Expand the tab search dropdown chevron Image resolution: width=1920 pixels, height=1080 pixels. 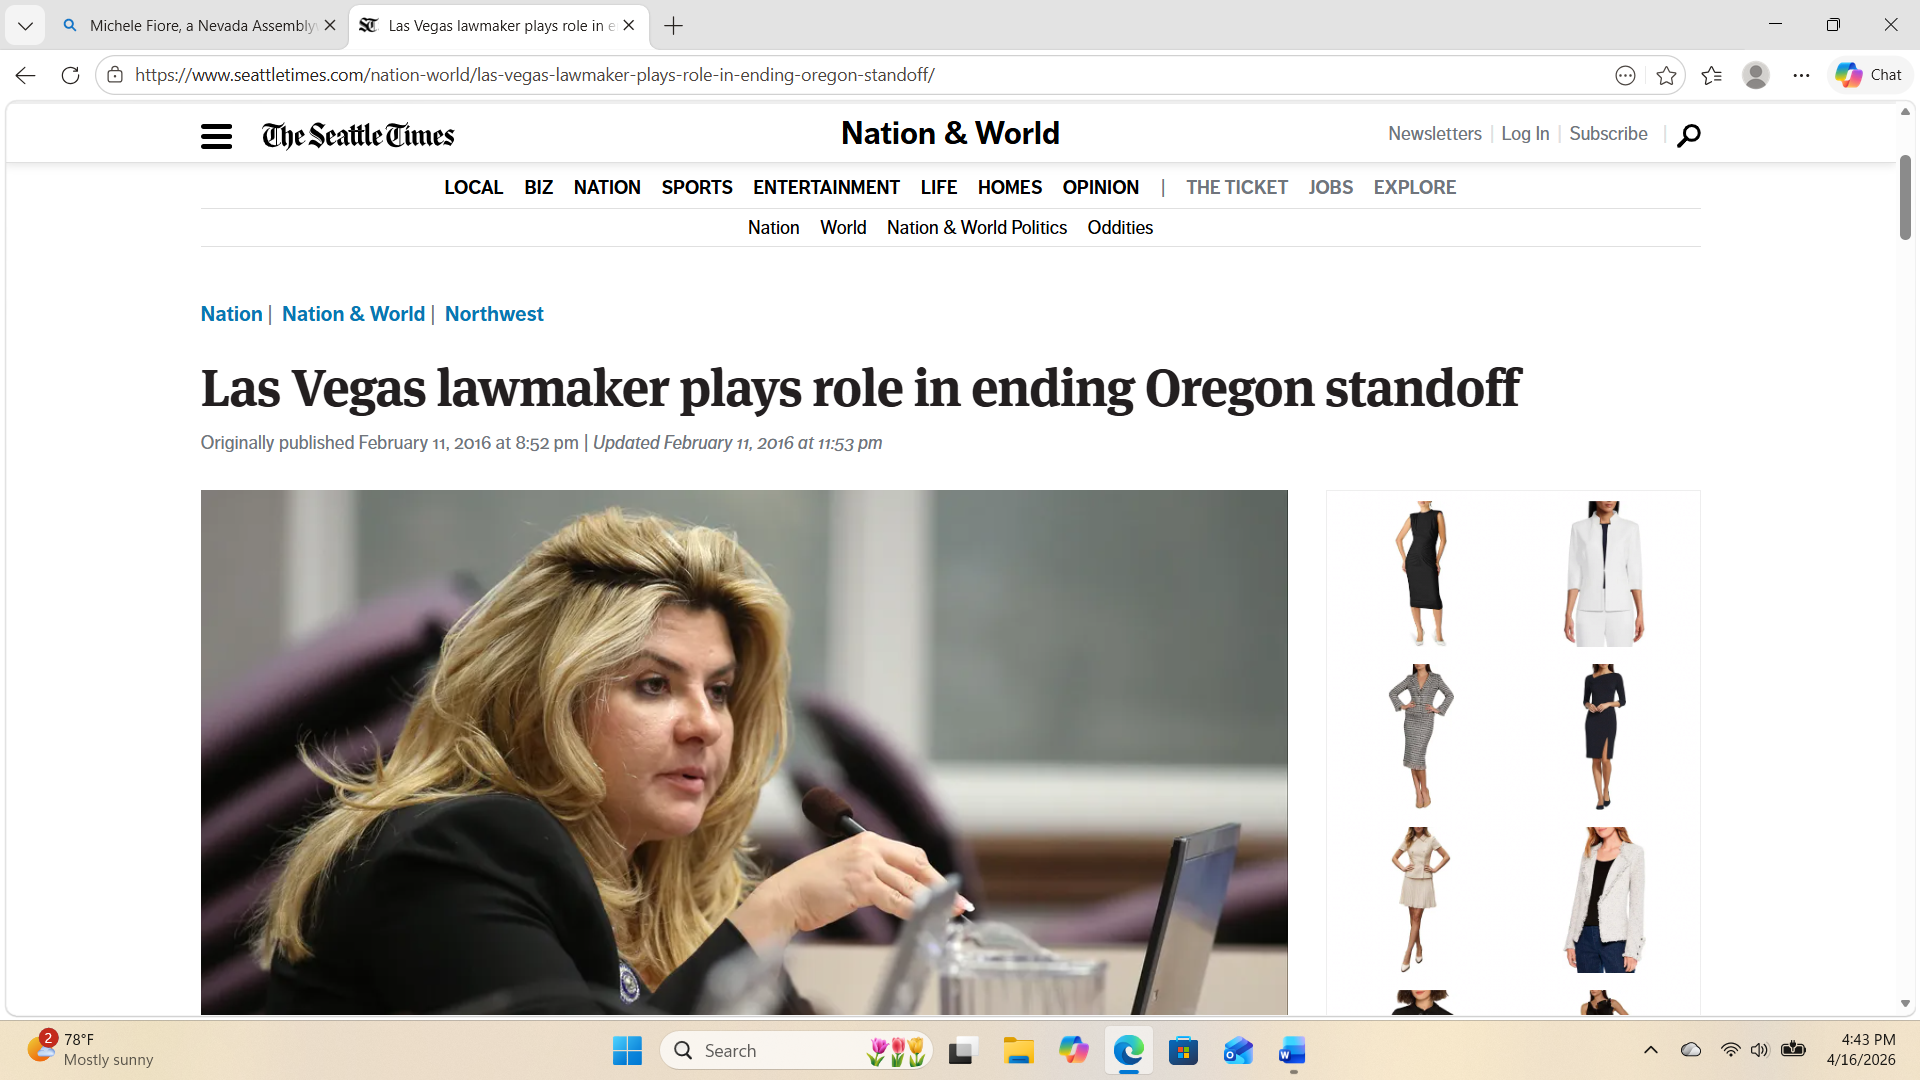tap(25, 25)
